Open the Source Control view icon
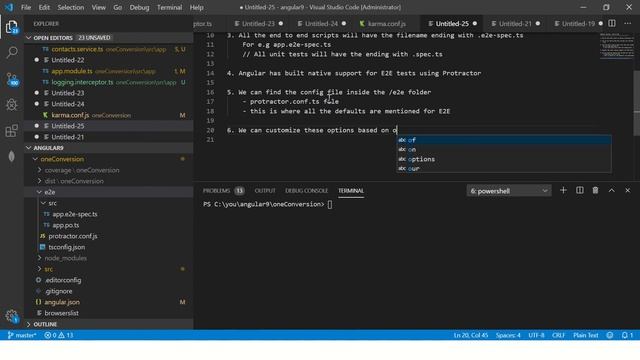The height and width of the screenshot is (360, 640). pos(12,78)
